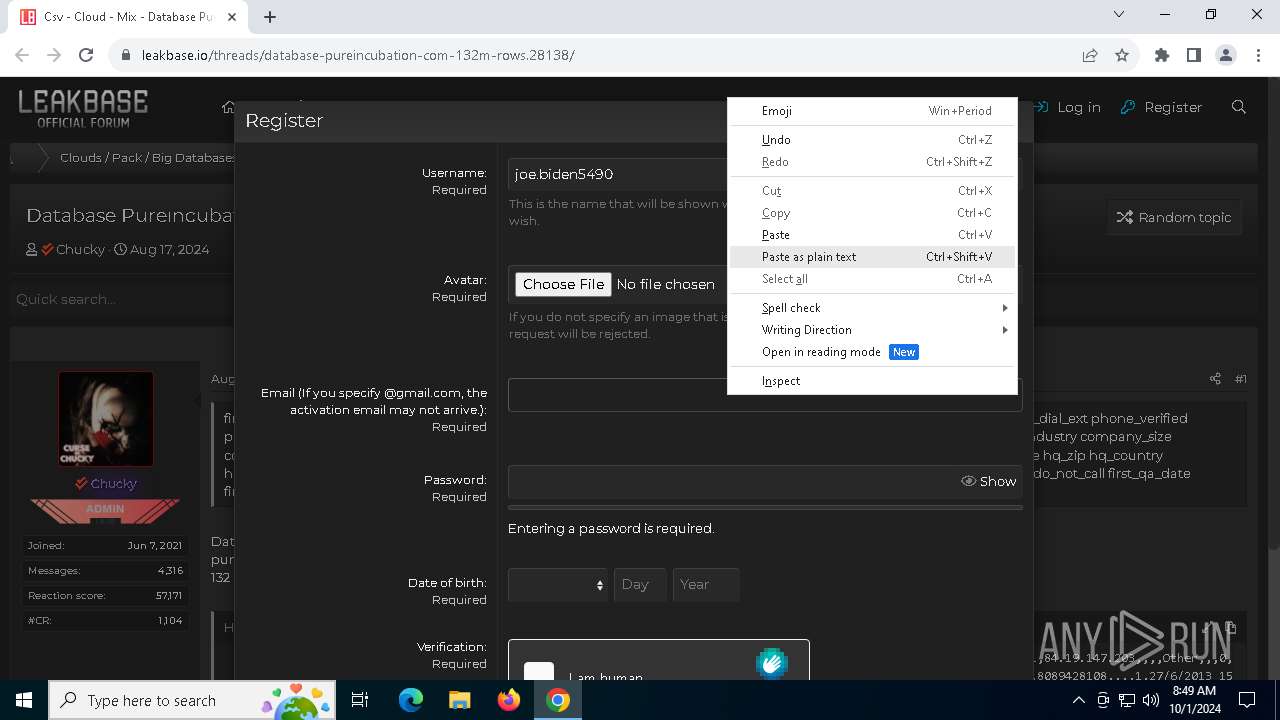This screenshot has width=1280, height=720.
Task: Click the Clouds / Pack / Big Databases breadcrumb
Action: pyautogui.click(x=147, y=158)
